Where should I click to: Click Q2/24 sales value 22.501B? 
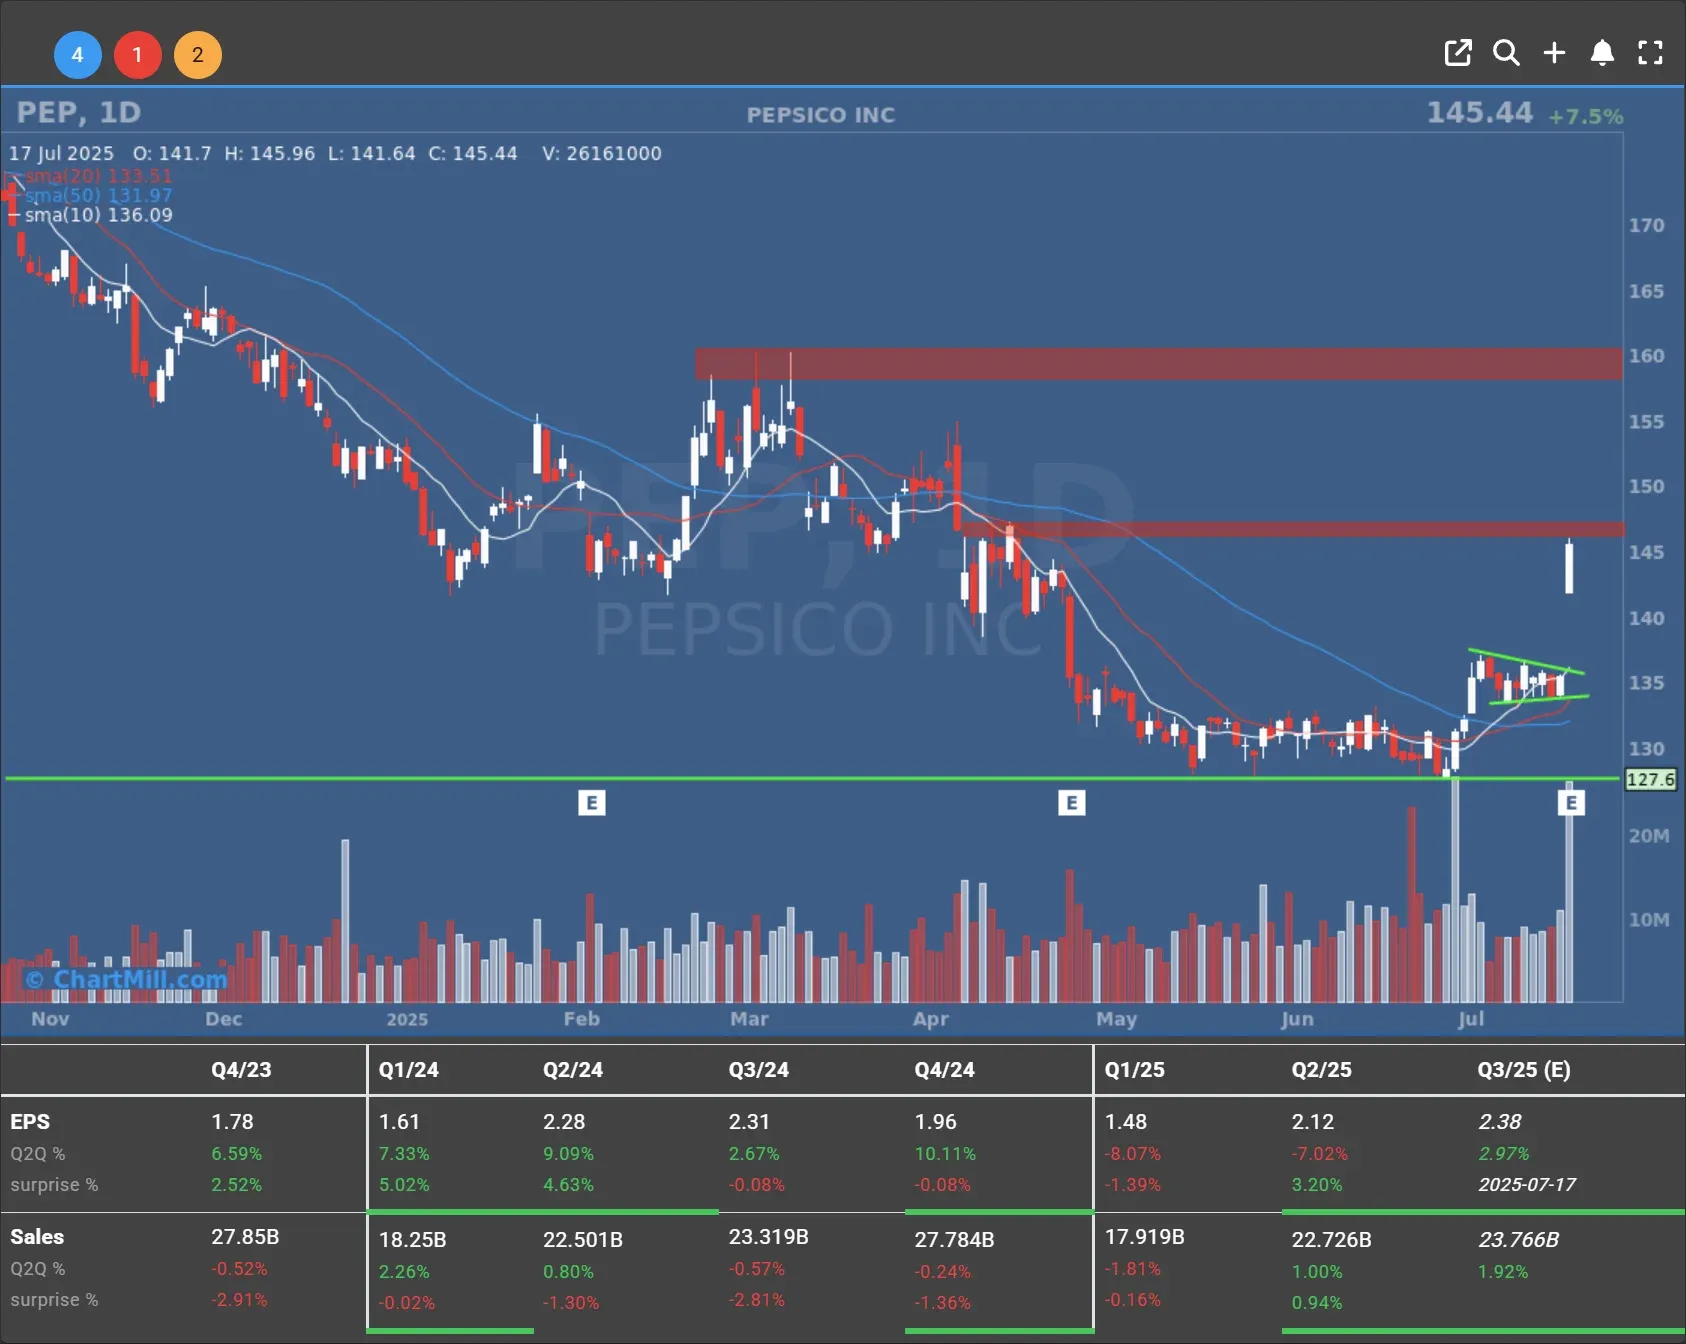583,1240
